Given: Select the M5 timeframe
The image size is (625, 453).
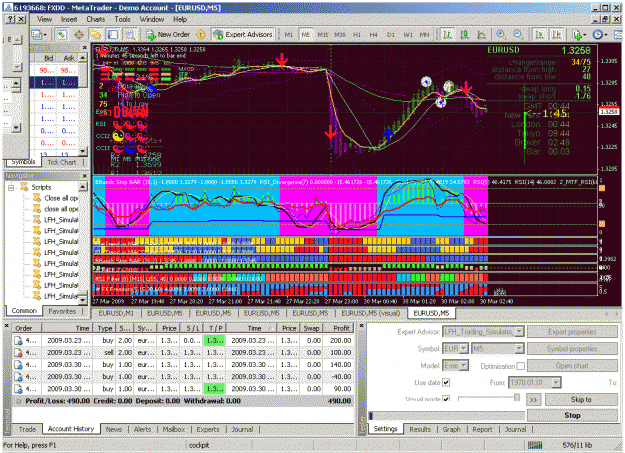Looking at the screenshot, I should coord(305,35).
